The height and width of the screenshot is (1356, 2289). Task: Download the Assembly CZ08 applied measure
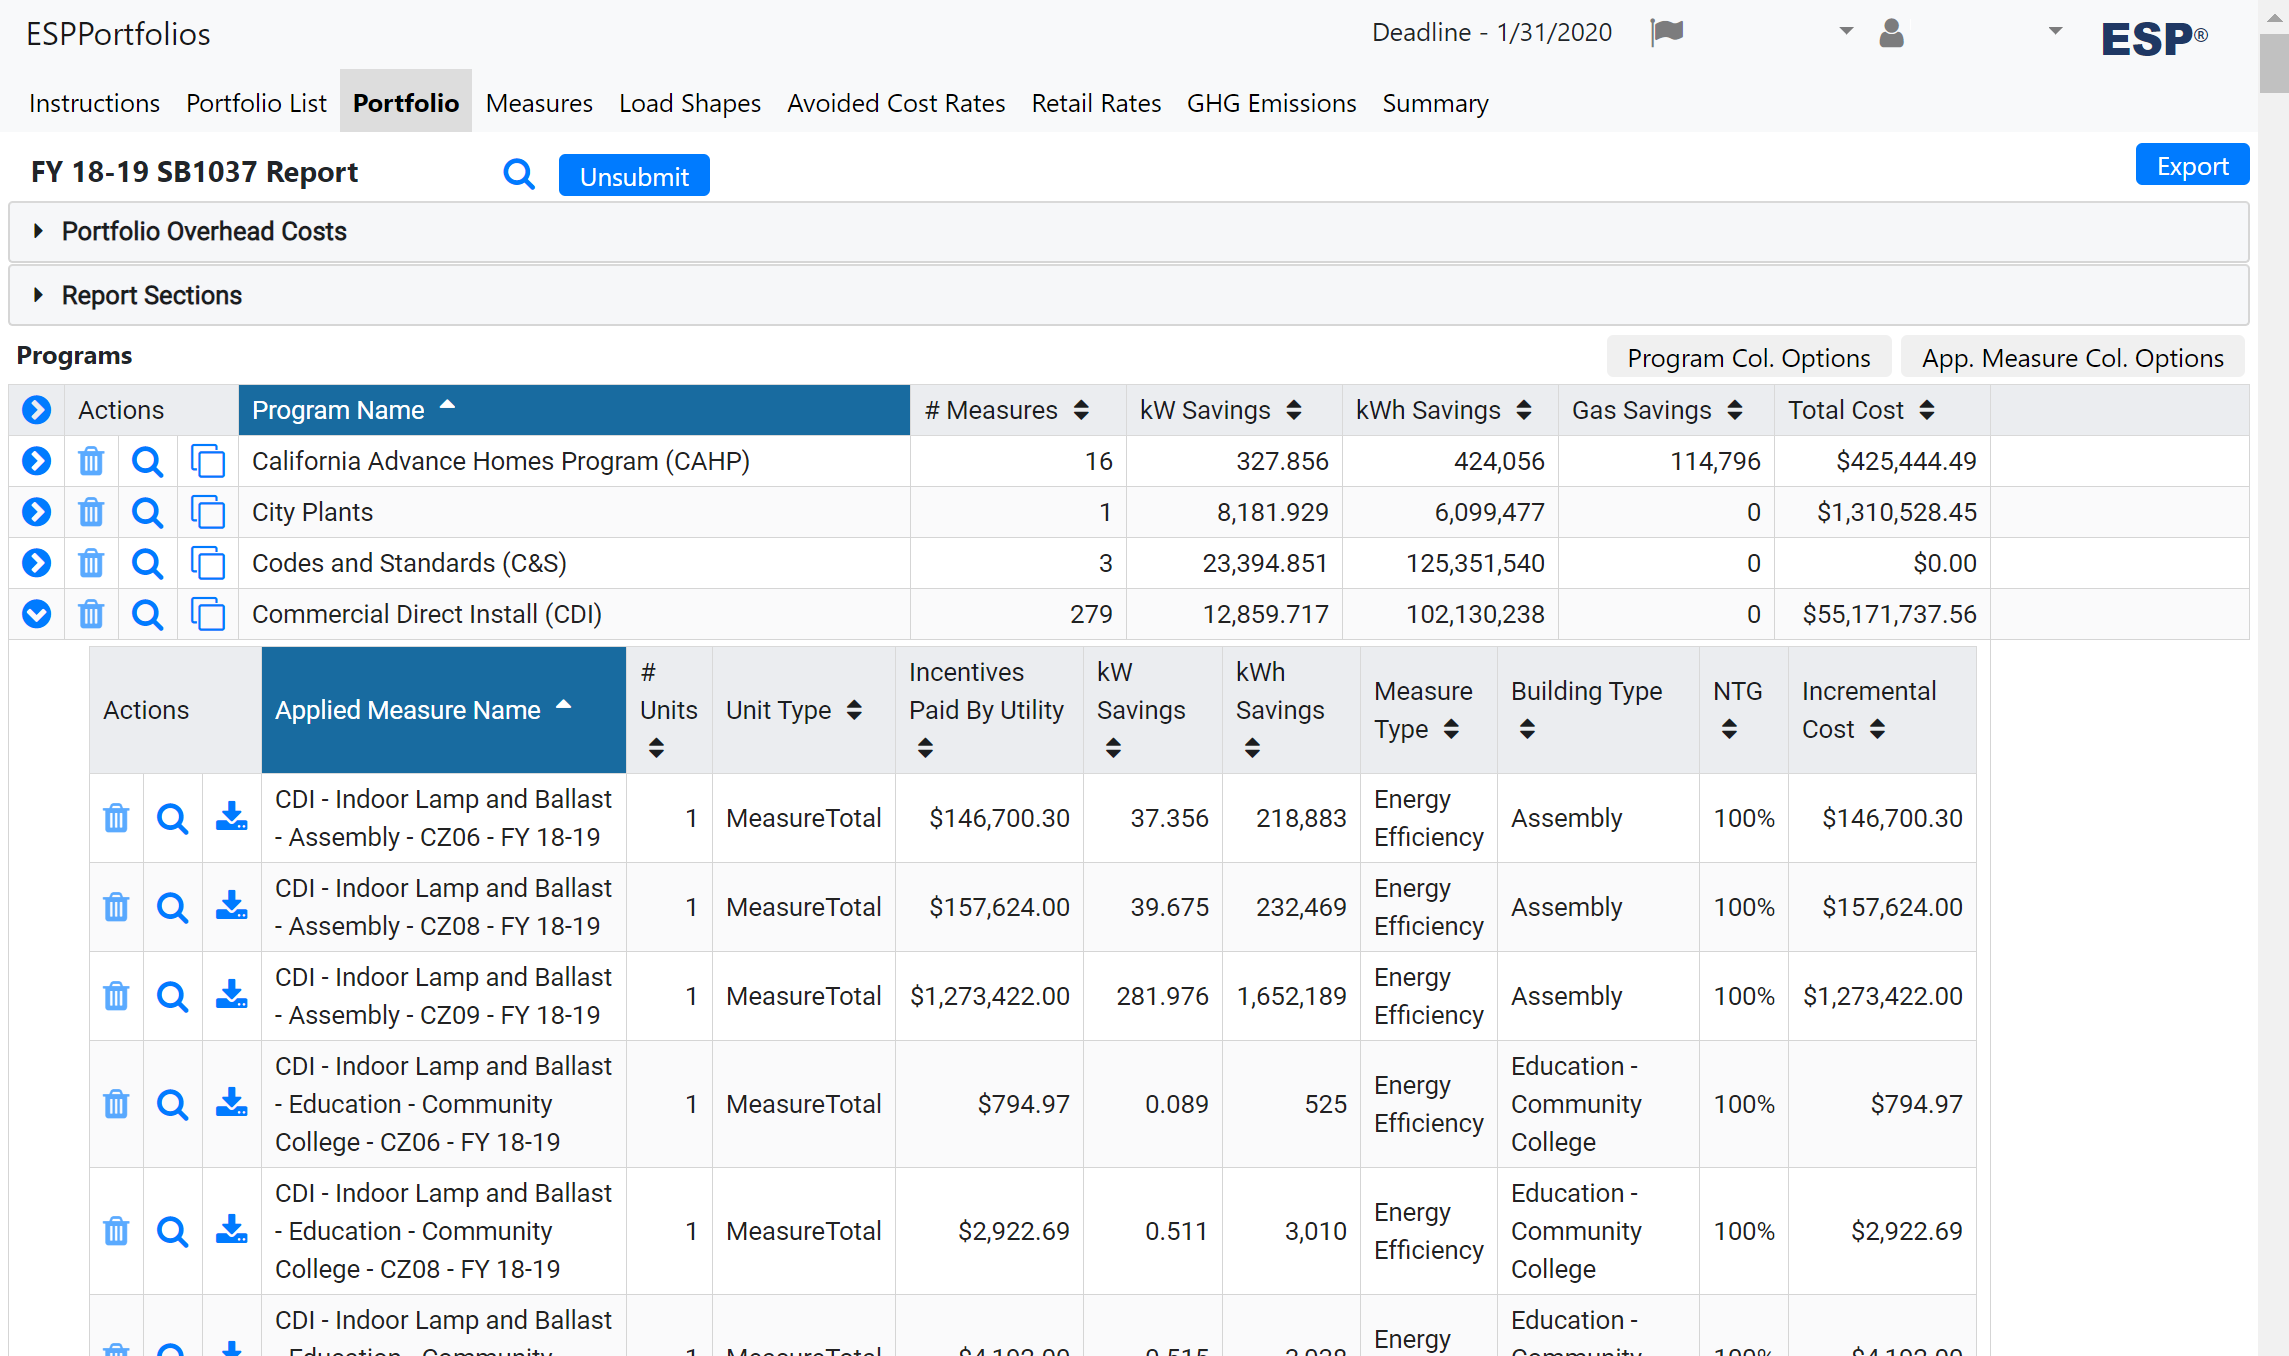coord(232,906)
